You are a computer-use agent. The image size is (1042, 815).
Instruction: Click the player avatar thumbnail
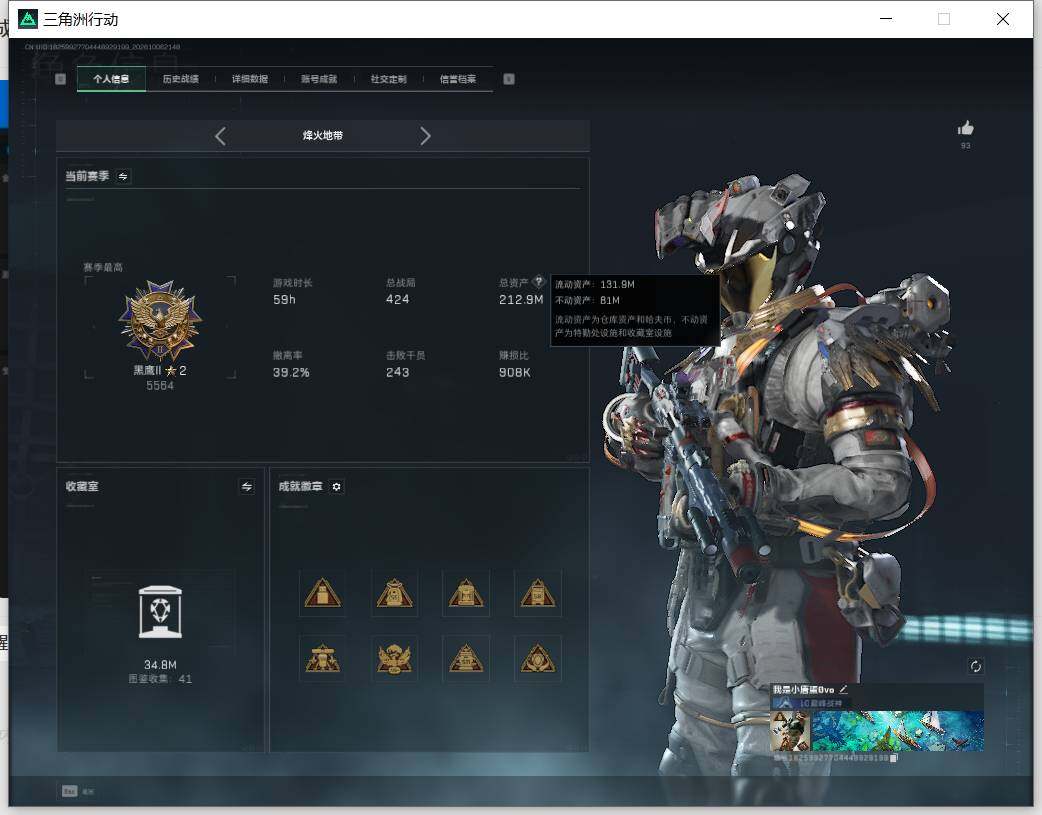(x=790, y=731)
